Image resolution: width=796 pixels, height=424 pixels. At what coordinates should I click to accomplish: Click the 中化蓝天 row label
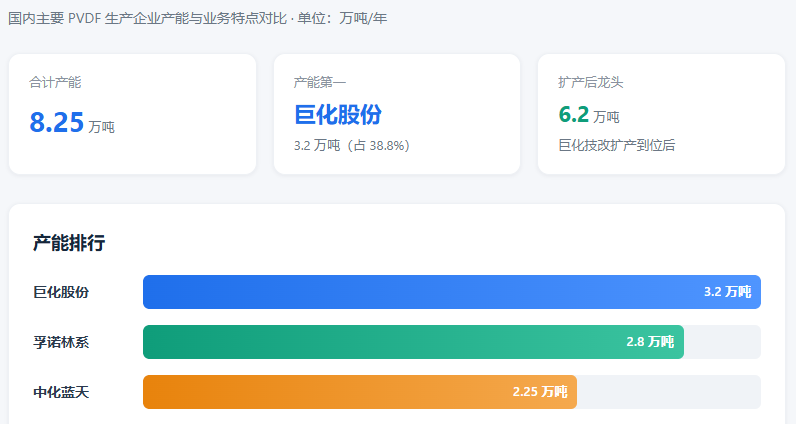(61, 392)
